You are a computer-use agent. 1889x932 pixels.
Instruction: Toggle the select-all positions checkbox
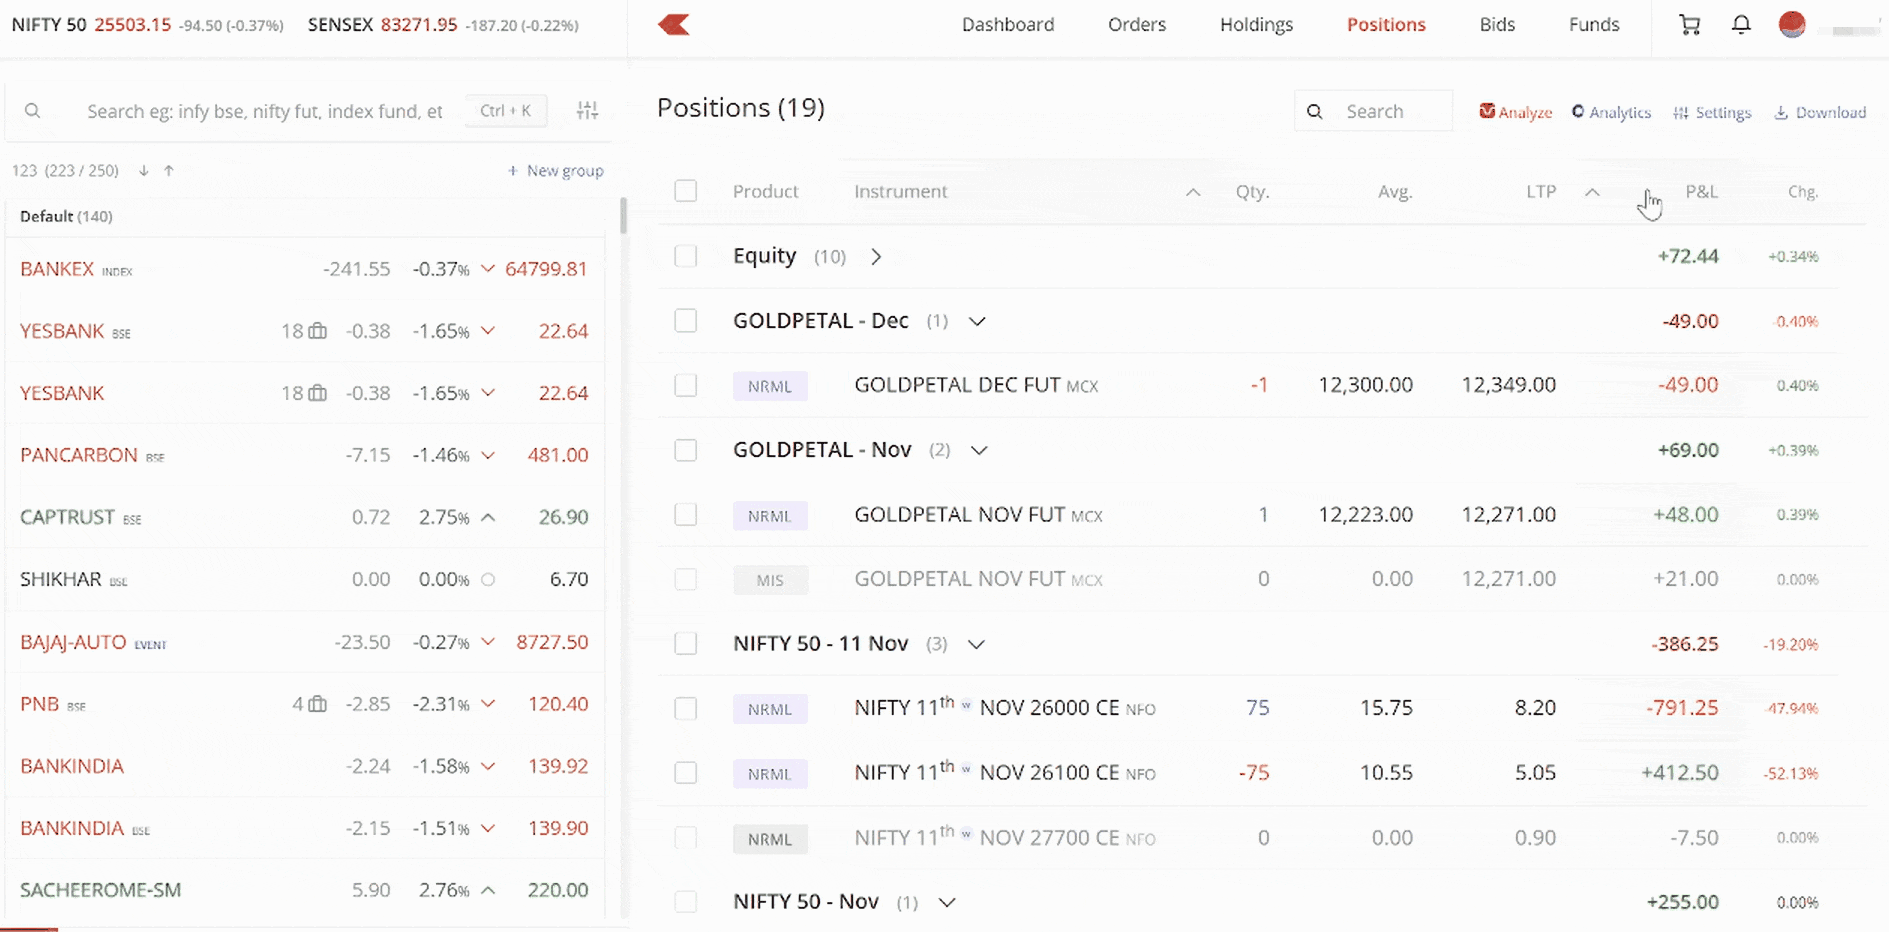click(x=686, y=191)
